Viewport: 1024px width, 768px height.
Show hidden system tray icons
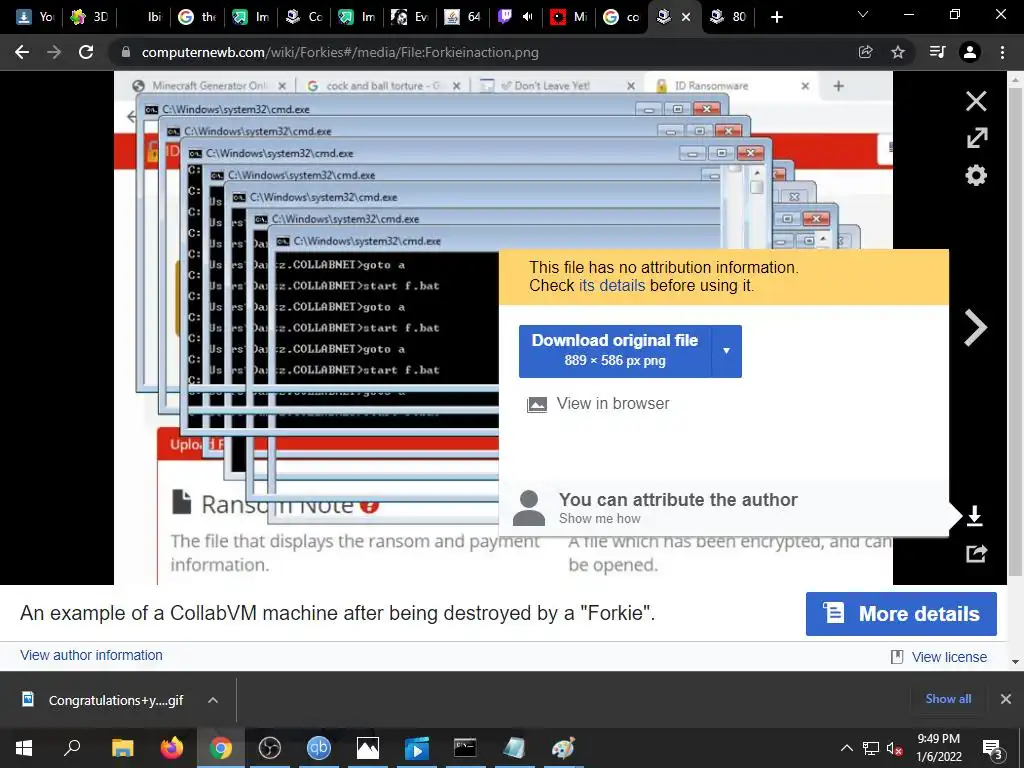tap(846, 748)
